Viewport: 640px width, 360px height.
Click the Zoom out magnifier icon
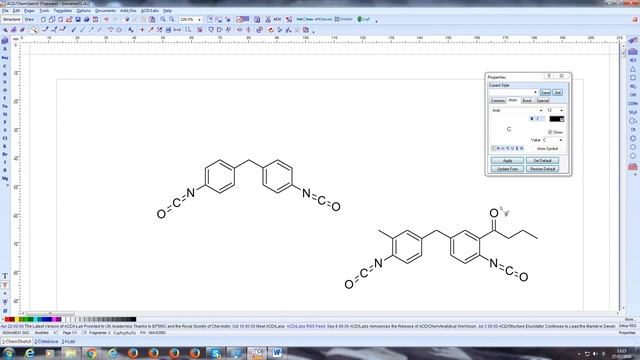tap(172, 19)
